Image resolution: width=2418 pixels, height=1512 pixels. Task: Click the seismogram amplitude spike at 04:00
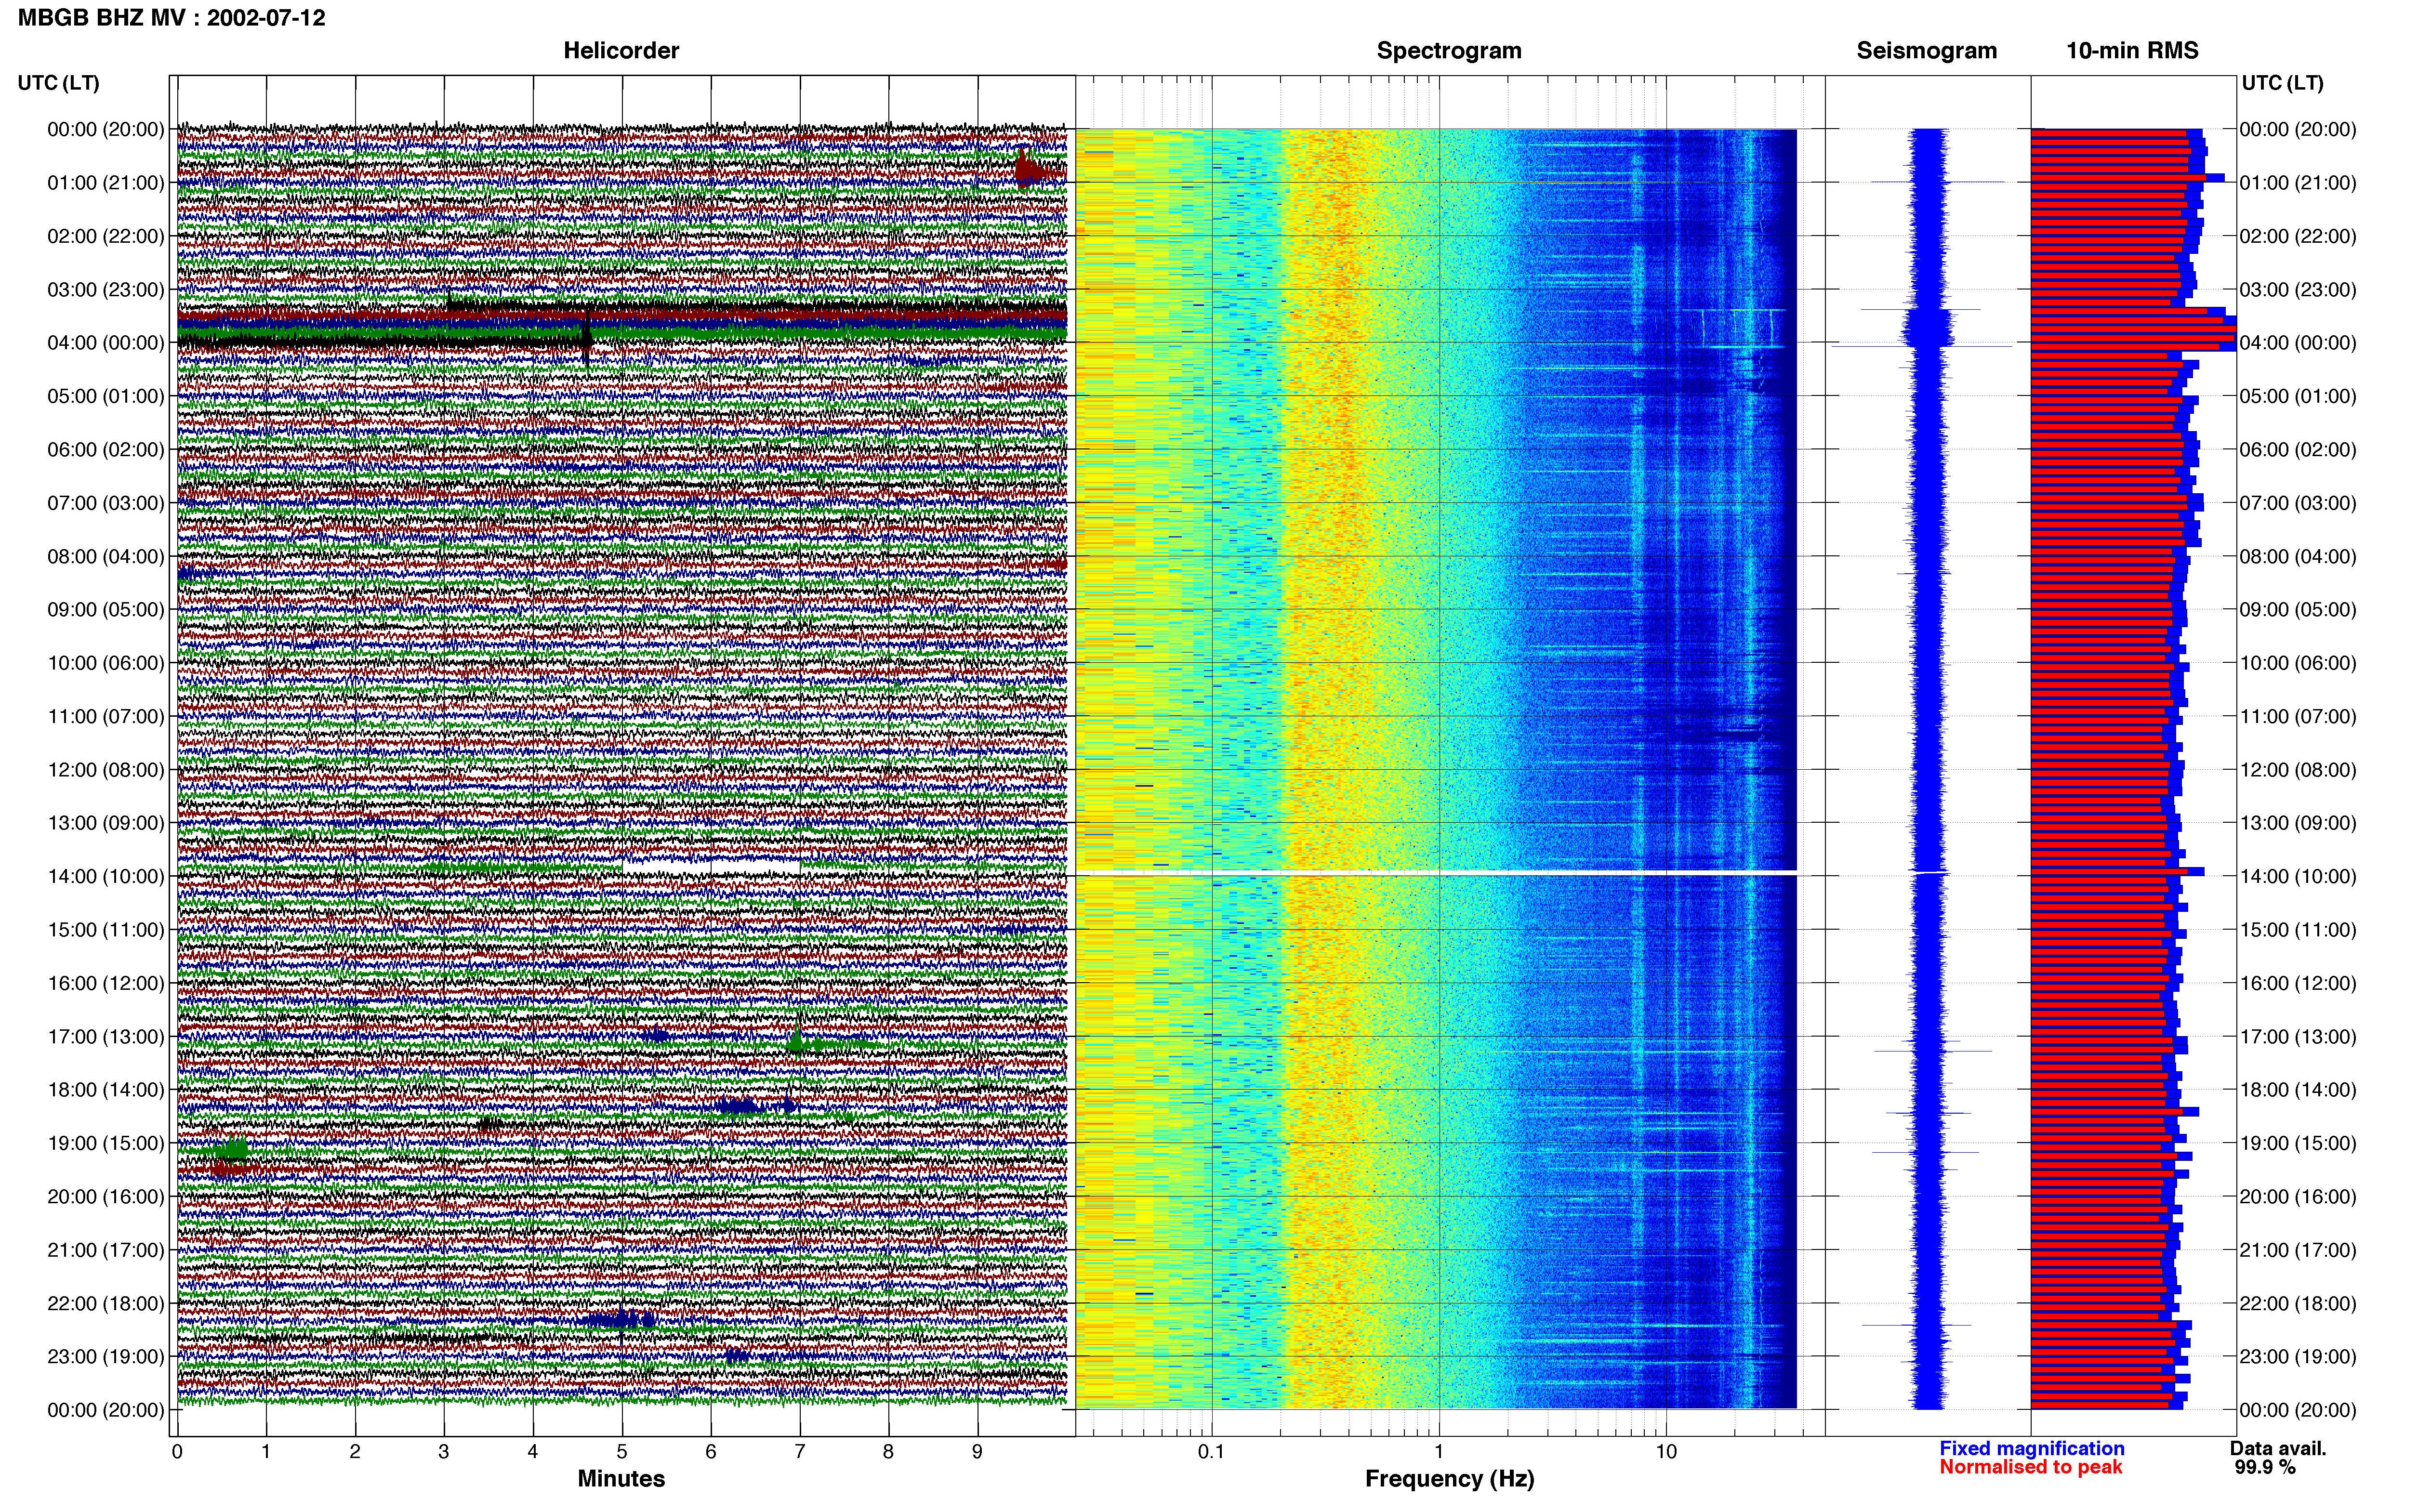[1922, 346]
